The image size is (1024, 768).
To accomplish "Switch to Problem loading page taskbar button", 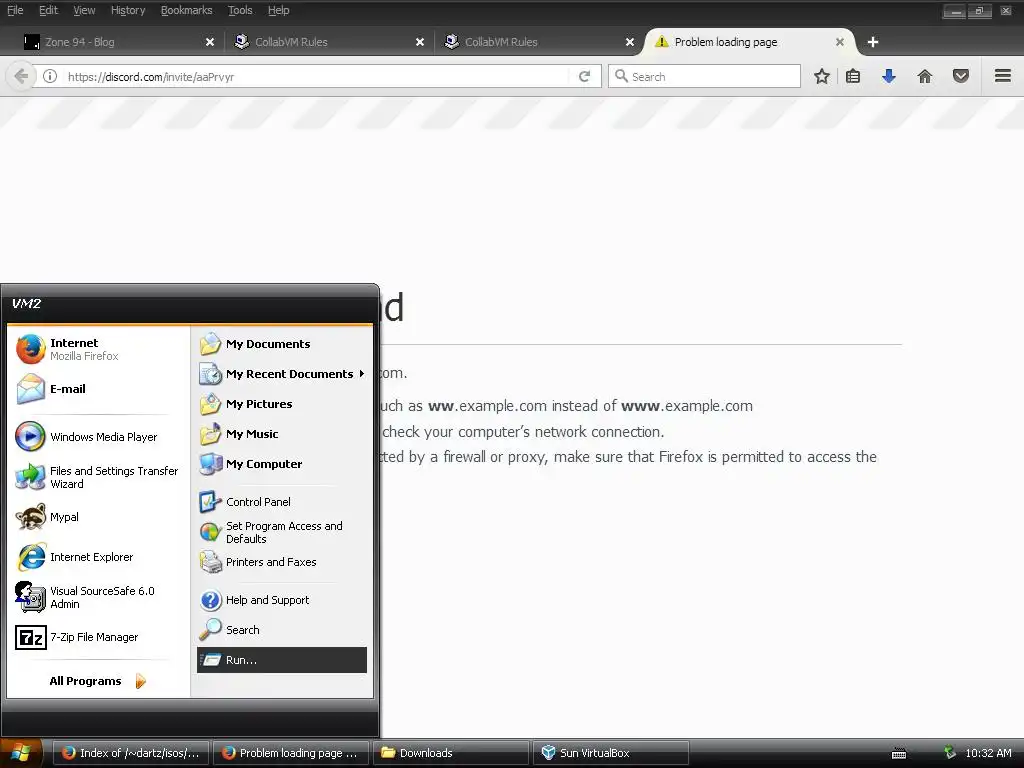I will point(291,753).
